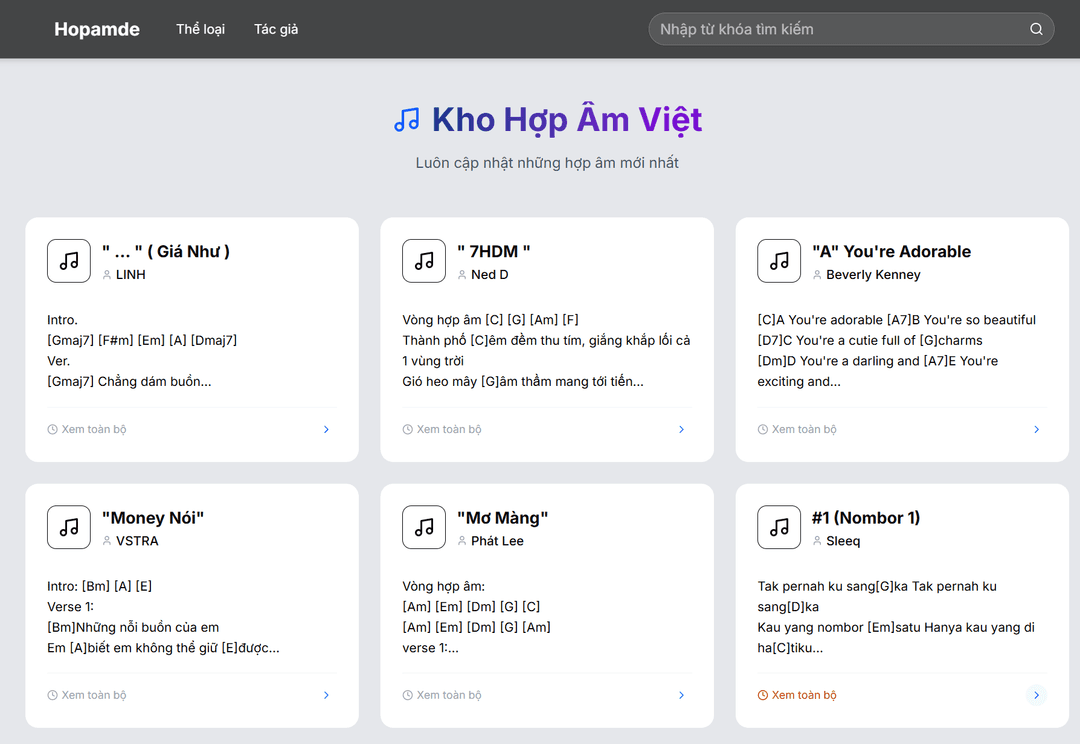This screenshot has width=1080, height=744.
Task: Expand the #1 (Nombor 1) card via its chevron
Action: 1036,694
